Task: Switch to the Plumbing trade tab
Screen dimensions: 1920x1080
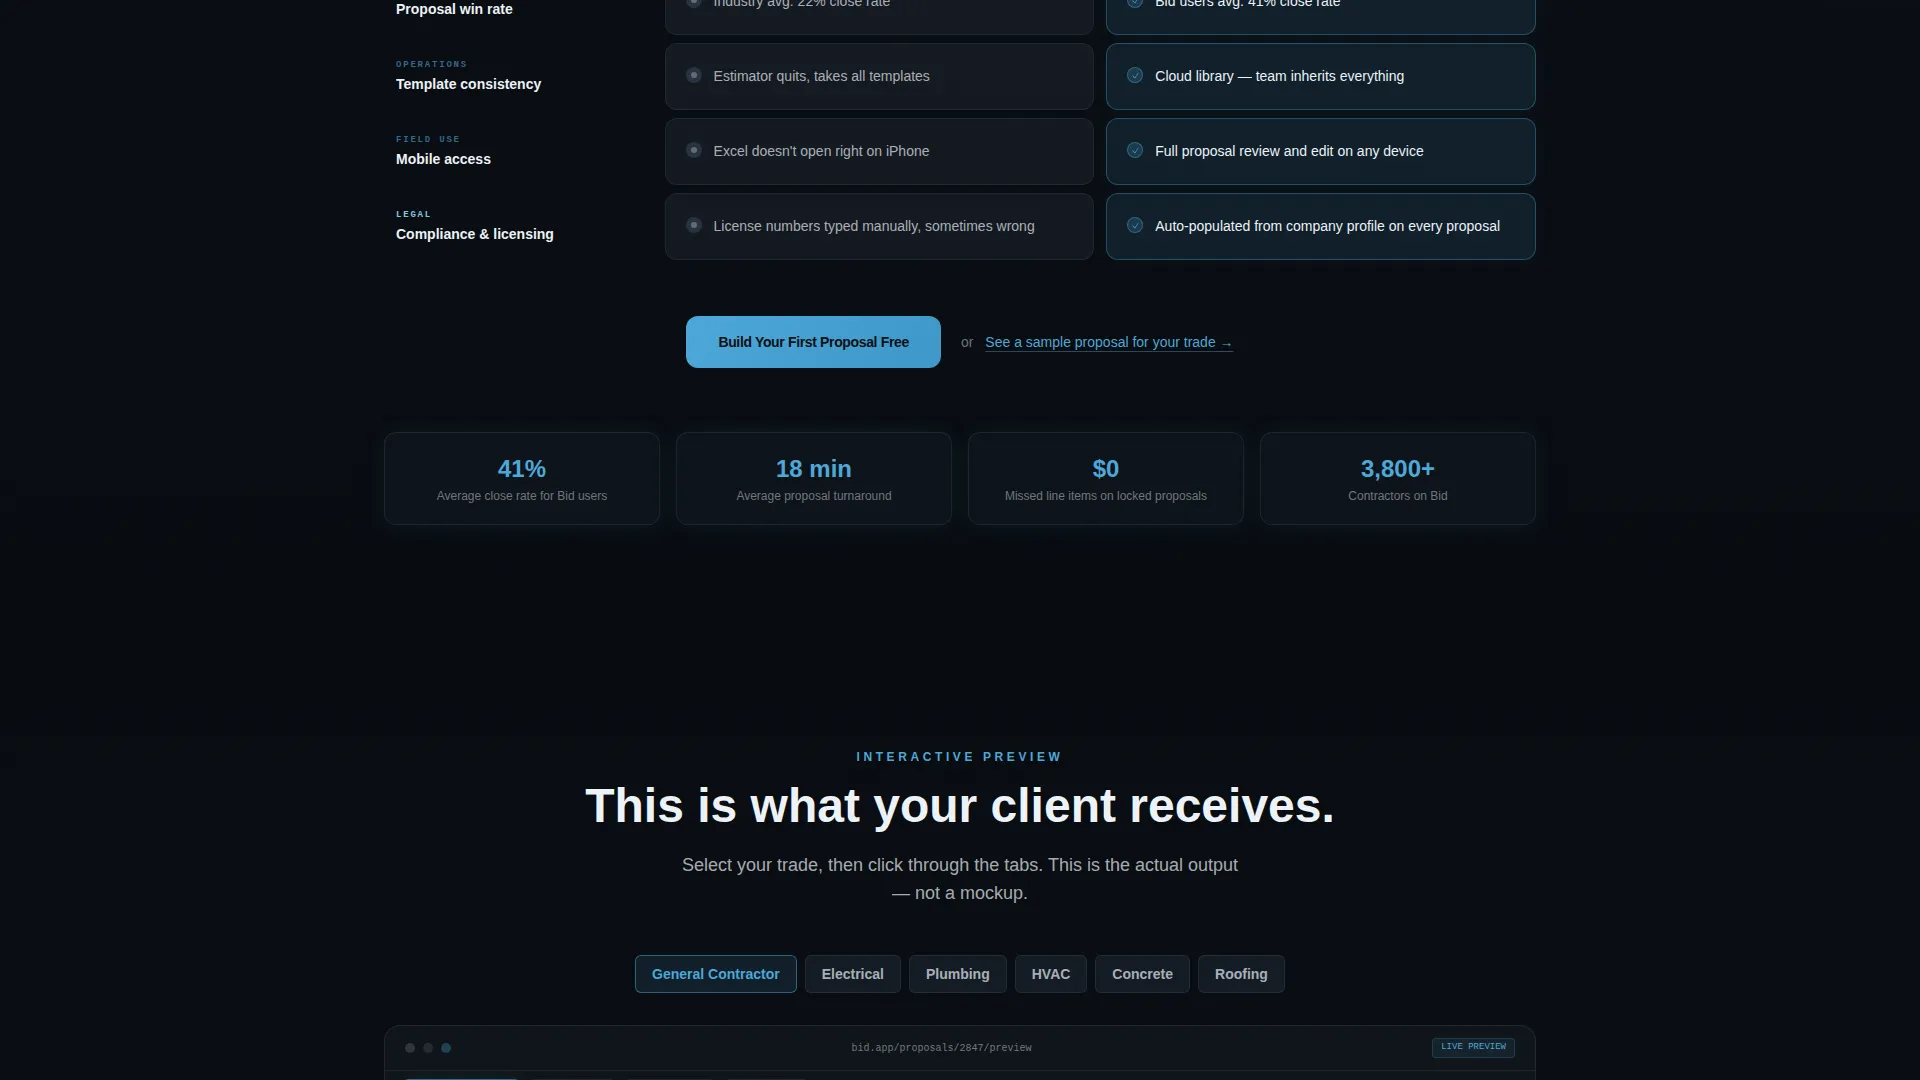Action: tap(957, 974)
